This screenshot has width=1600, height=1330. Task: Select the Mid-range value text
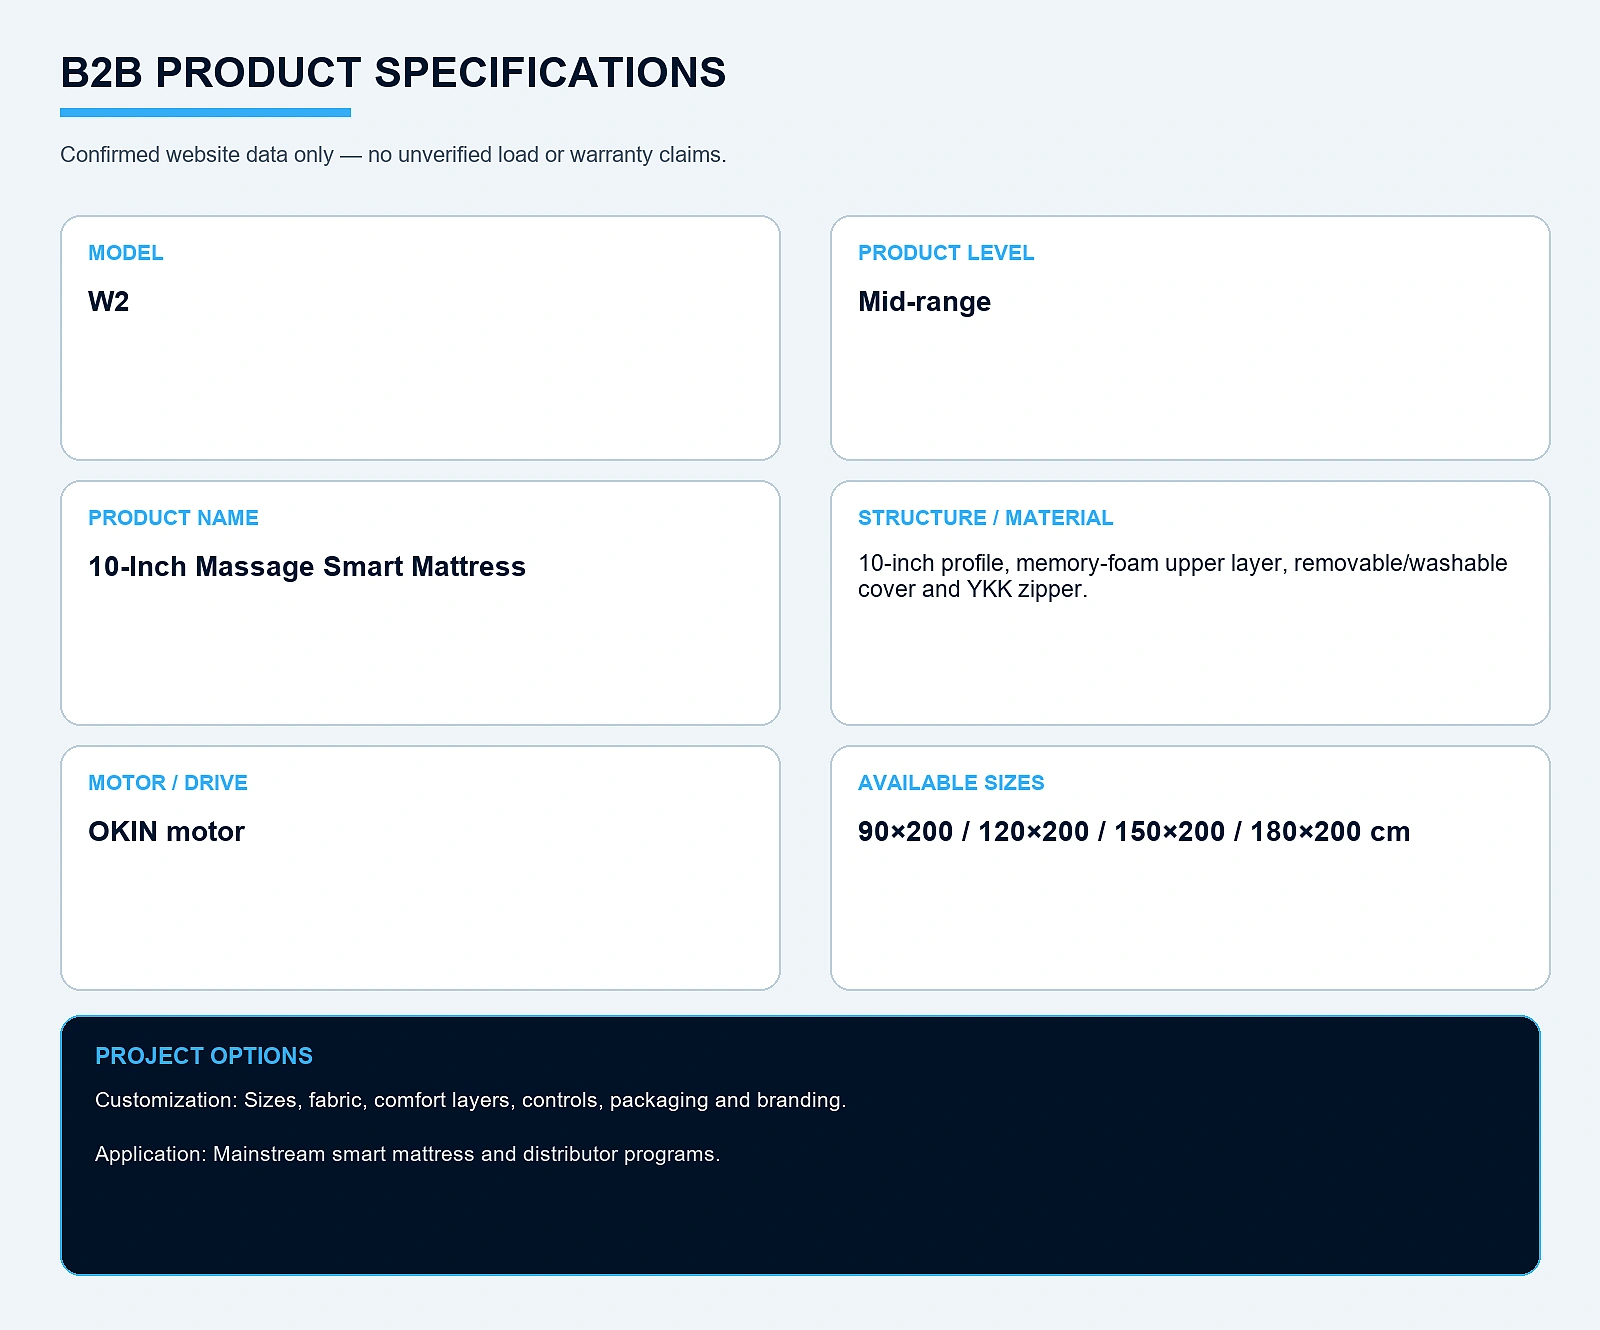click(x=924, y=302)
